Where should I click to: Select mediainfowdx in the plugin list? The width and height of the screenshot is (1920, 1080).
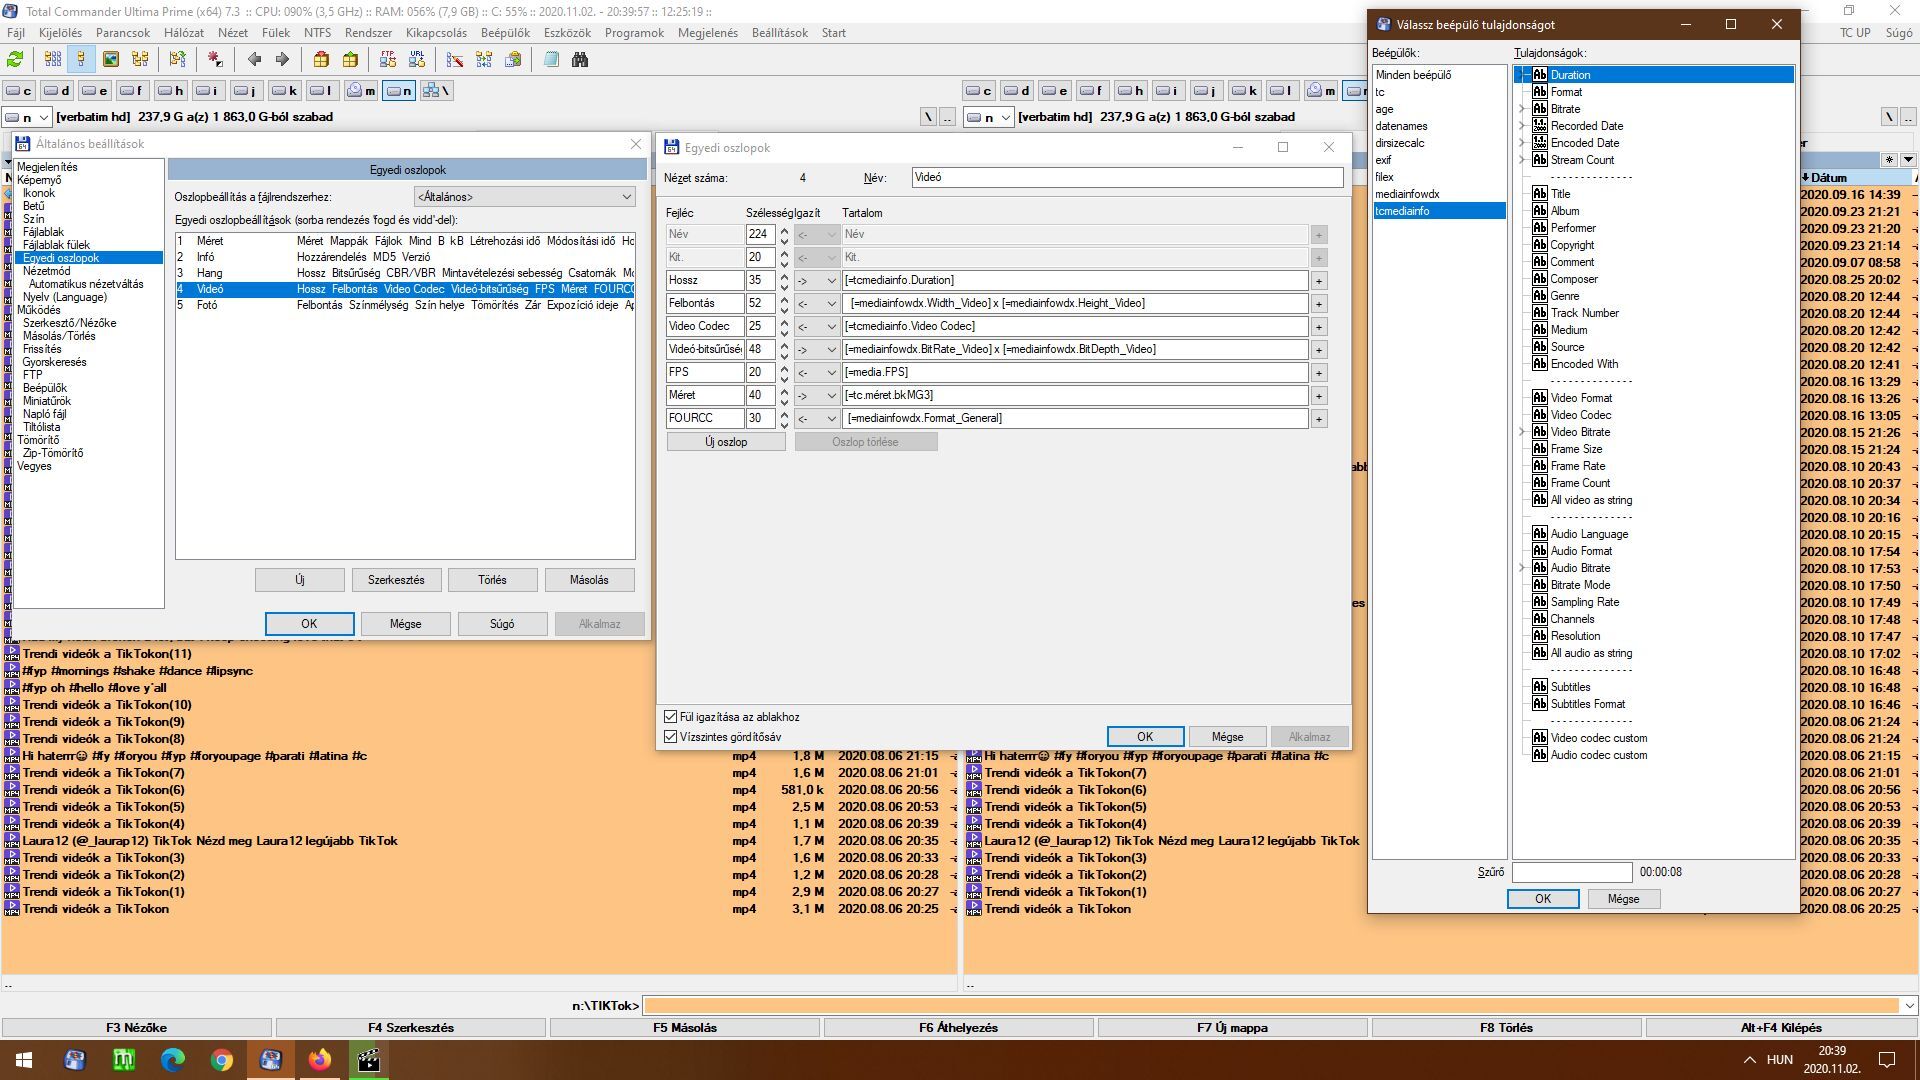coord(1407,194)
